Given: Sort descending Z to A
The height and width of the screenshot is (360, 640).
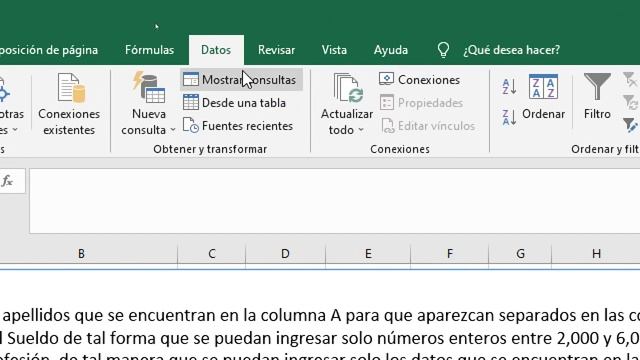Looking at the screenshot, I should pos(509,117).
